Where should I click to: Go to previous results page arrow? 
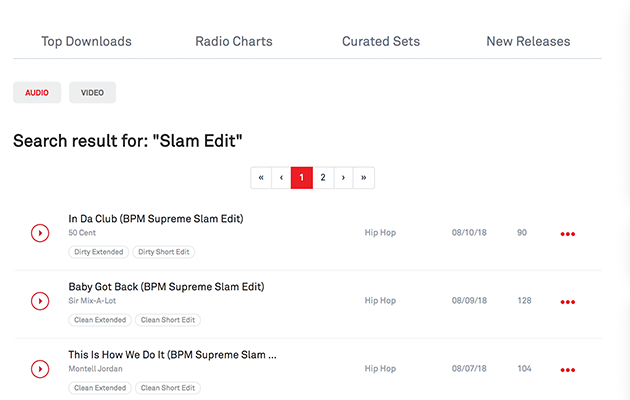[x=281, y=177]
